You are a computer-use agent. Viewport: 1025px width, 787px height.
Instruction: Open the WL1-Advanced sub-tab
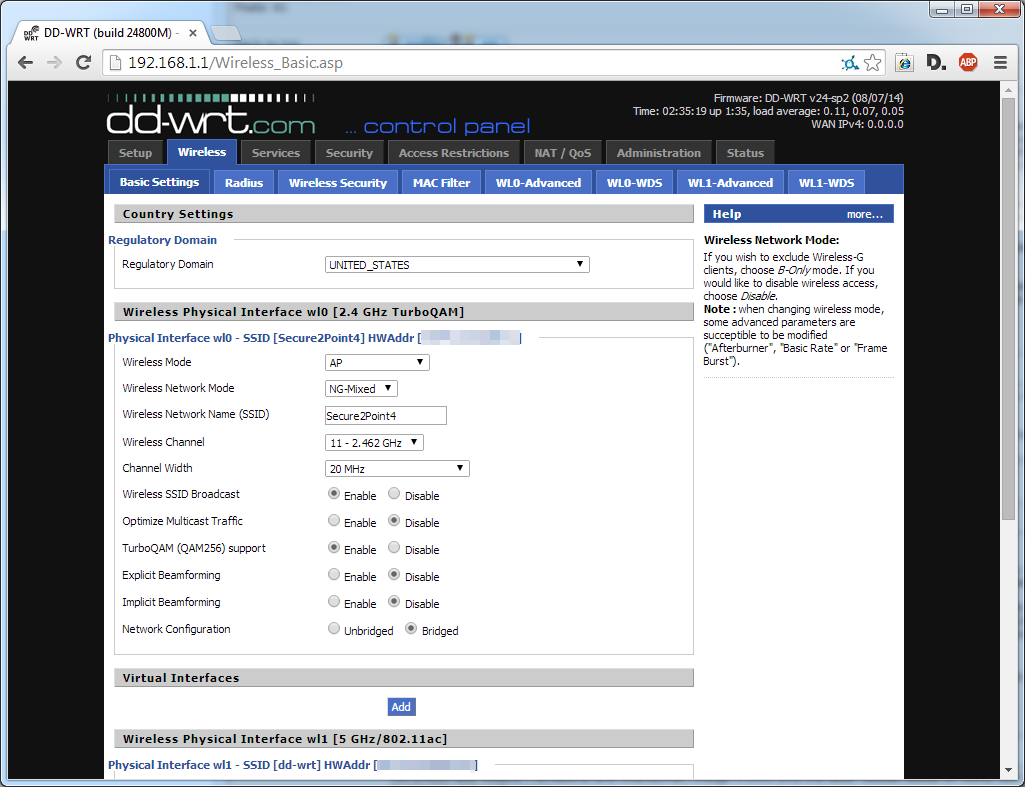coord(730,183)
